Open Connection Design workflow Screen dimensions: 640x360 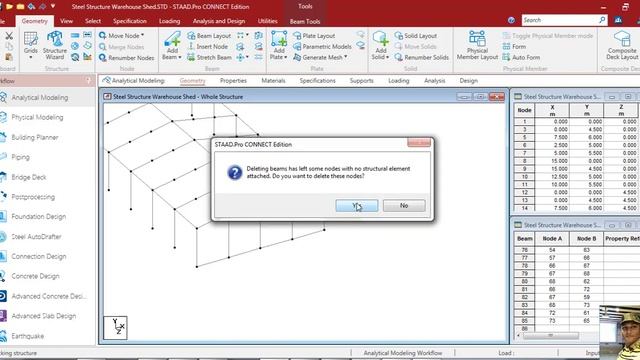pyautogui.click(x=38, y=256)
